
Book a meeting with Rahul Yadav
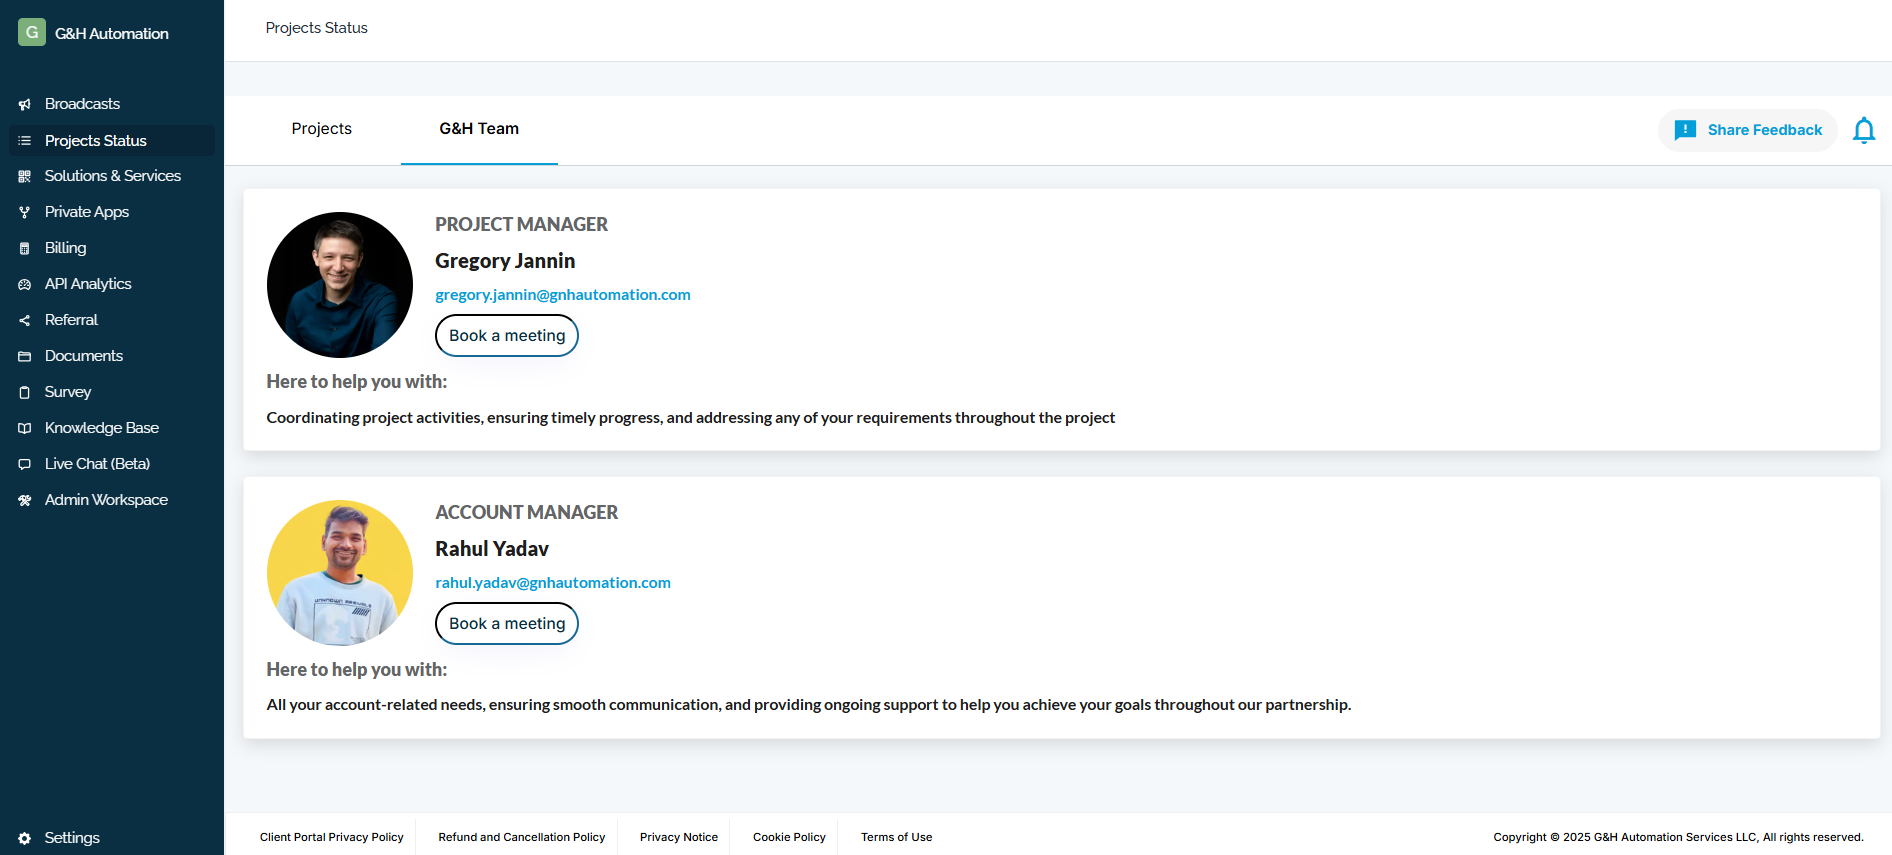coord(507,624)
